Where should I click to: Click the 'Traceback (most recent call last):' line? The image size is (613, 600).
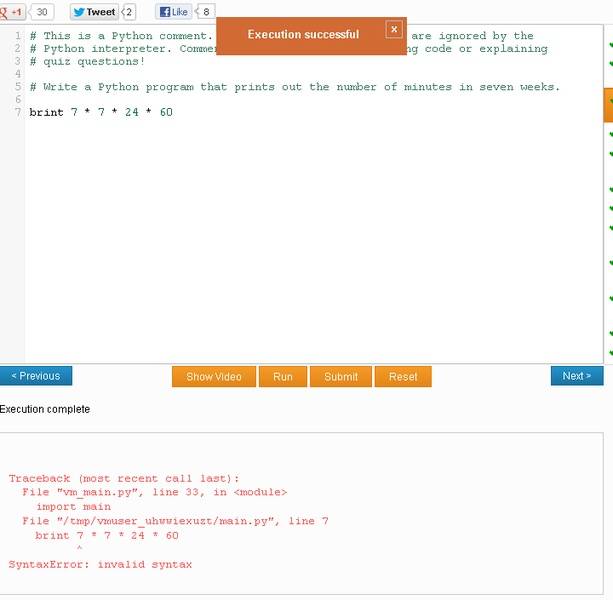tap(124, 478)
